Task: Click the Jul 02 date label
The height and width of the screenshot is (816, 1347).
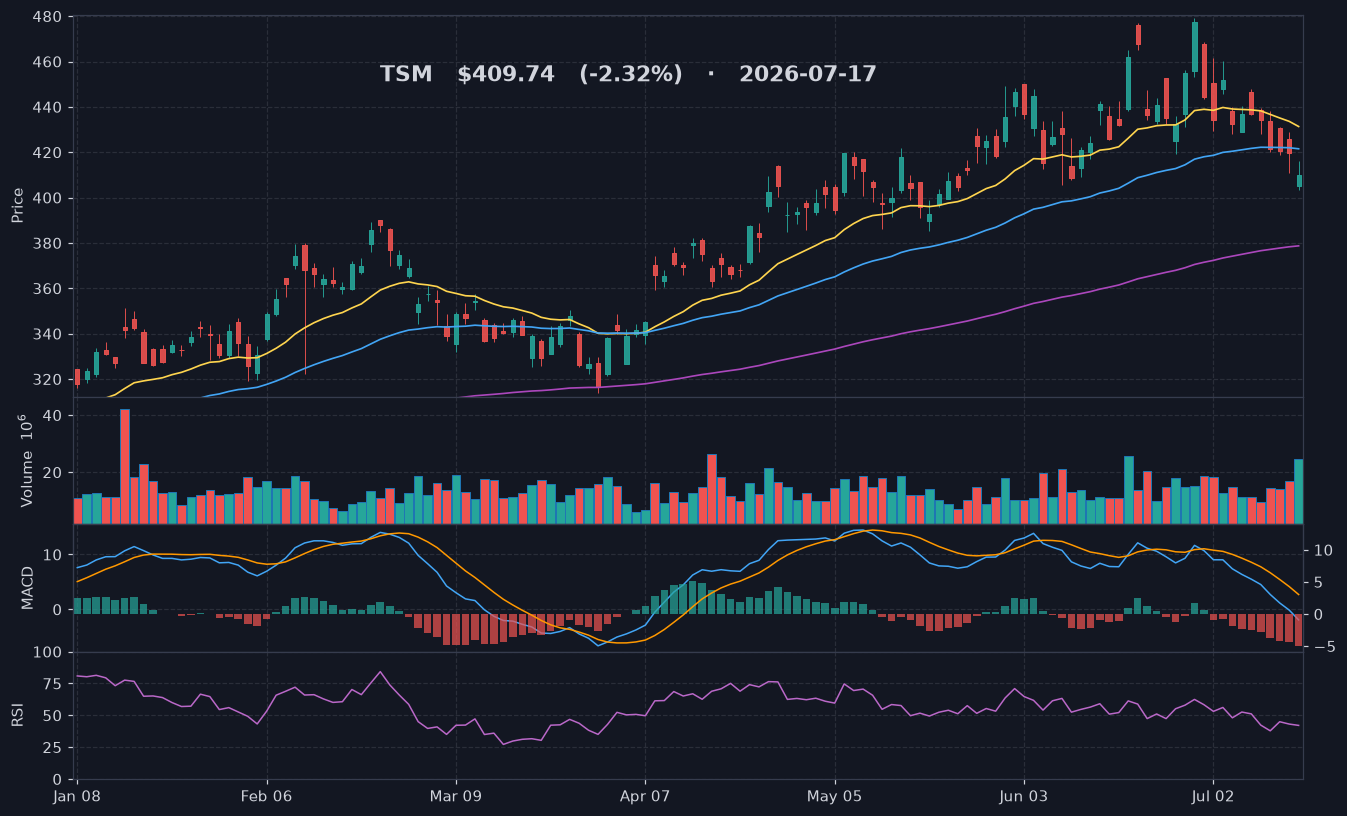Action: [x=1213, y=797]
